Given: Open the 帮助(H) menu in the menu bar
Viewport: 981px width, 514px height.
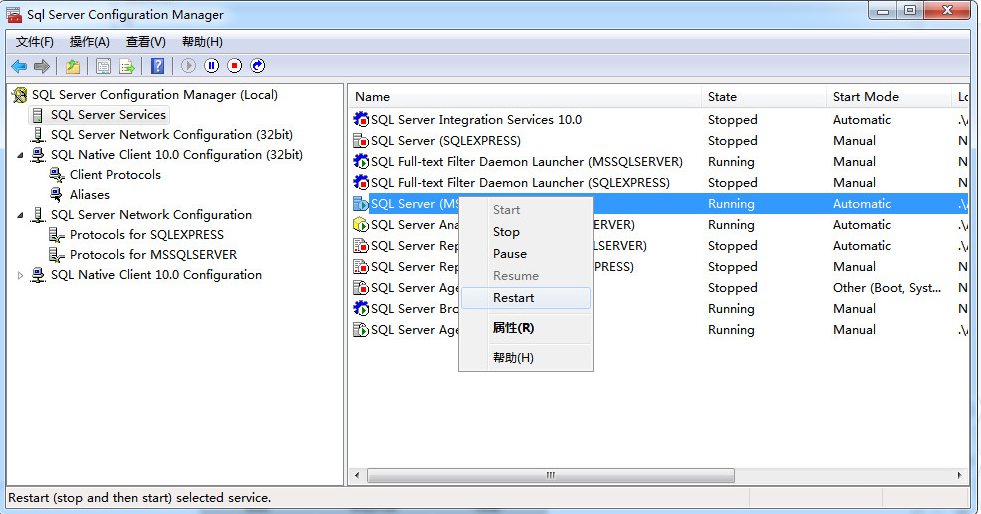Looking at the screenshot, I should [x=202, y=42].
